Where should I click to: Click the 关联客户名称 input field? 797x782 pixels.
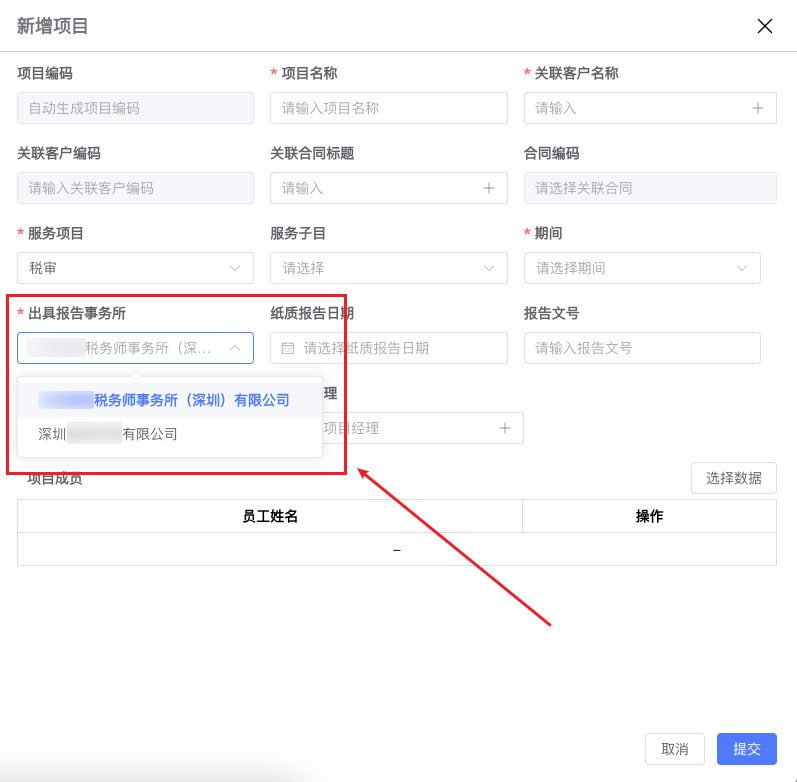(x=650, y=108)
